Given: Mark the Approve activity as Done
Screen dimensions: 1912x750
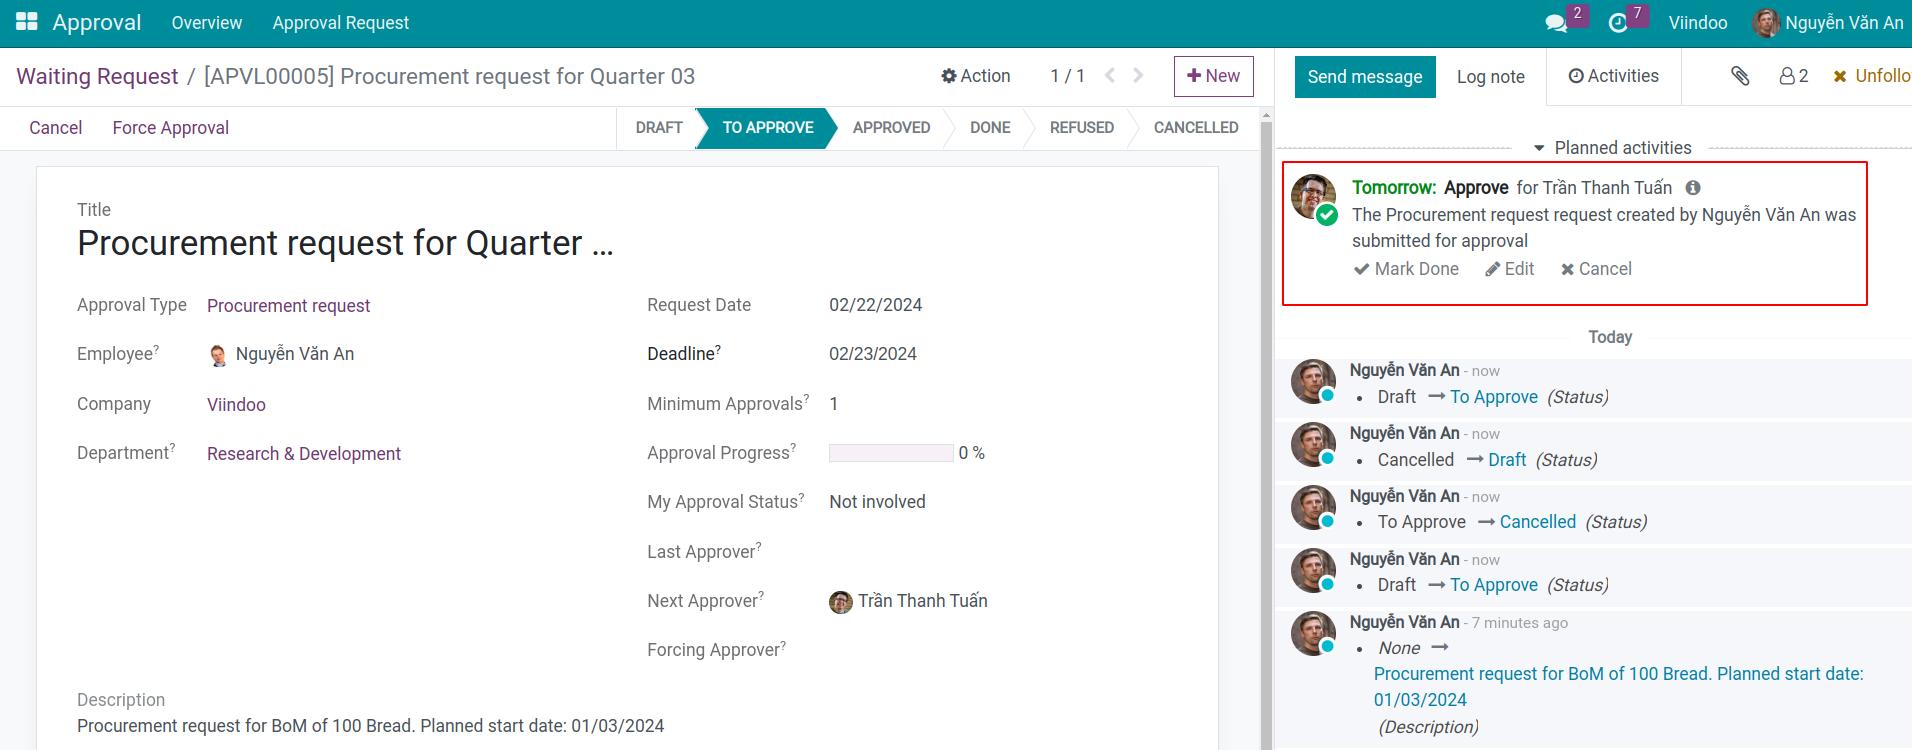Looking at the screenshot, I should (x=1406, y=269).
